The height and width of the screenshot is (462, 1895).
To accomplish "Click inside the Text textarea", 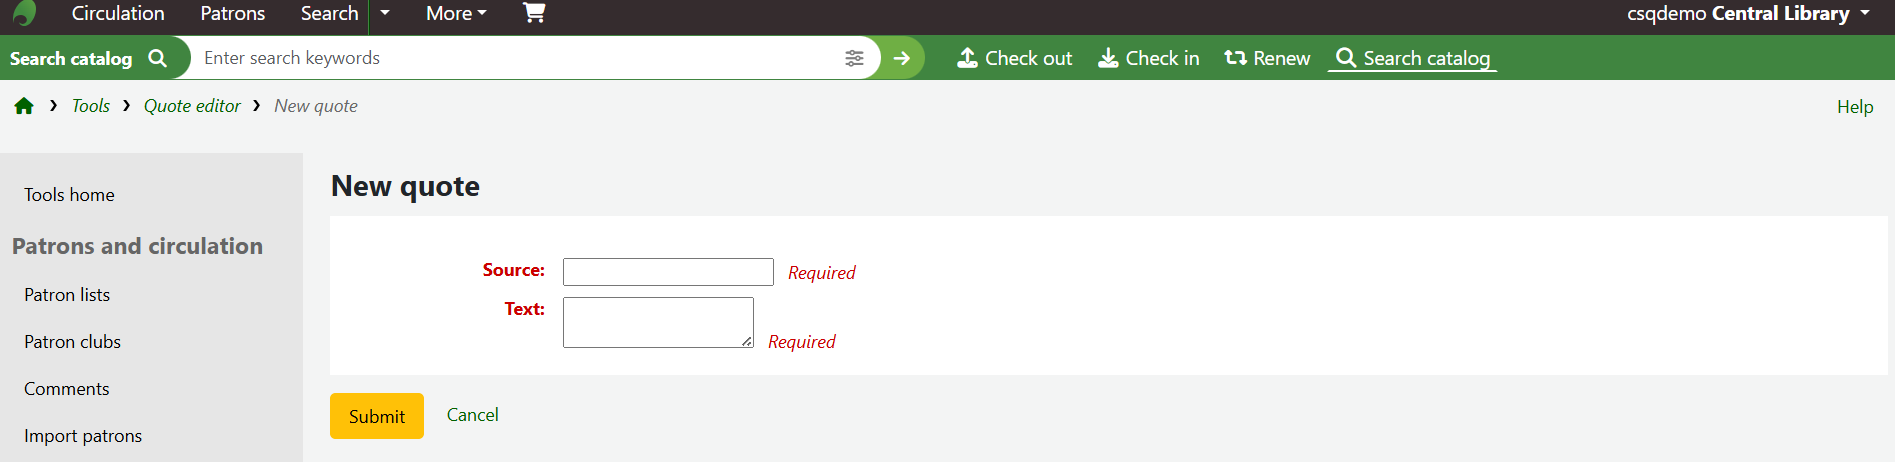I will 658,322.
